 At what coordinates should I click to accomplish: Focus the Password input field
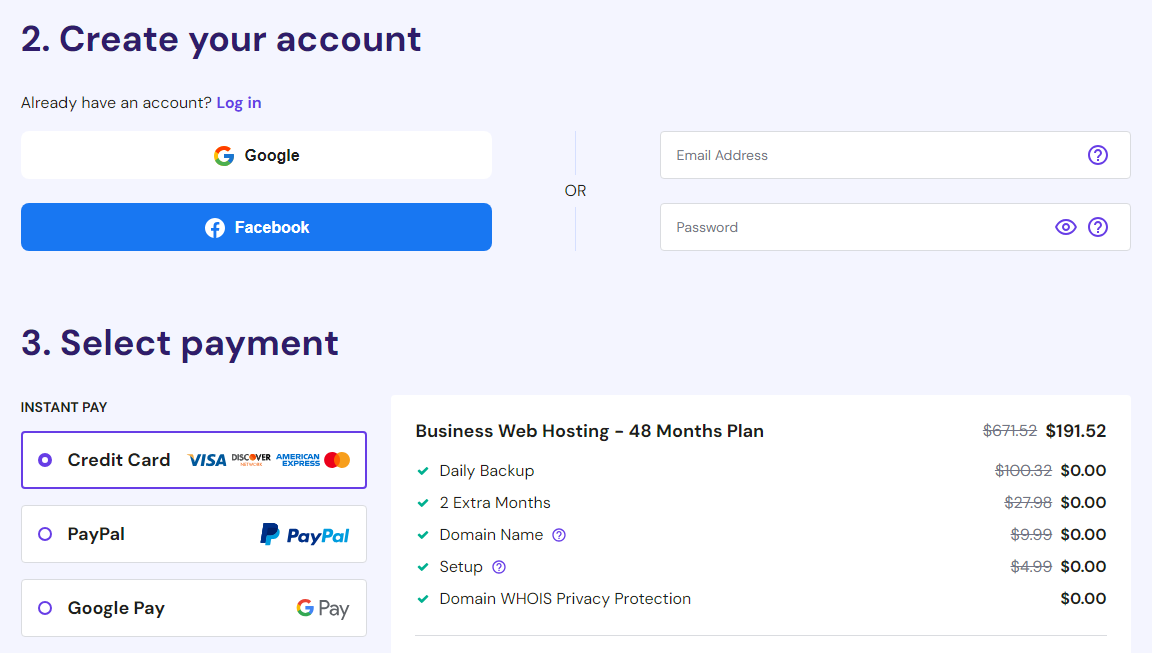click(895, 227)
